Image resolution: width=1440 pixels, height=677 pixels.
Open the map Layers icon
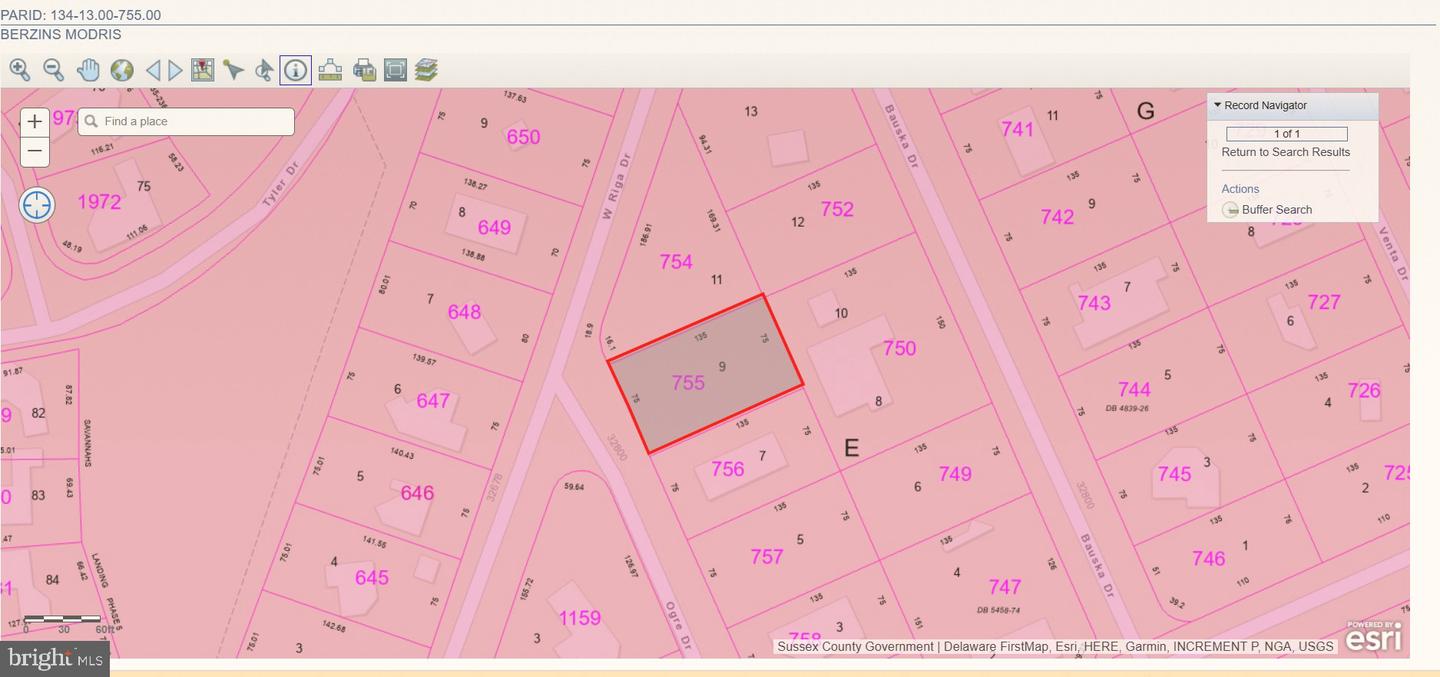point(427,70)
